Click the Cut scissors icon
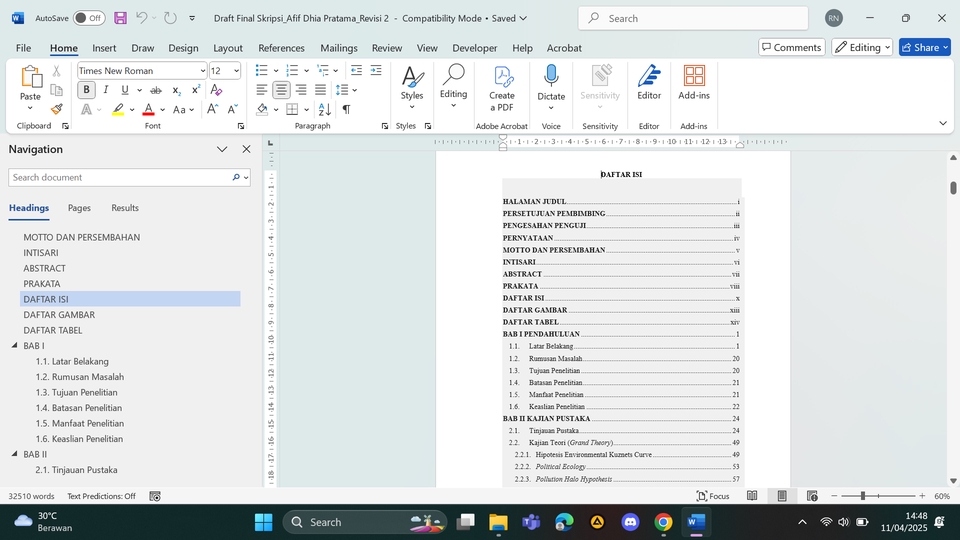The height and width of the screenshot is (540, 960). [56, 71]
